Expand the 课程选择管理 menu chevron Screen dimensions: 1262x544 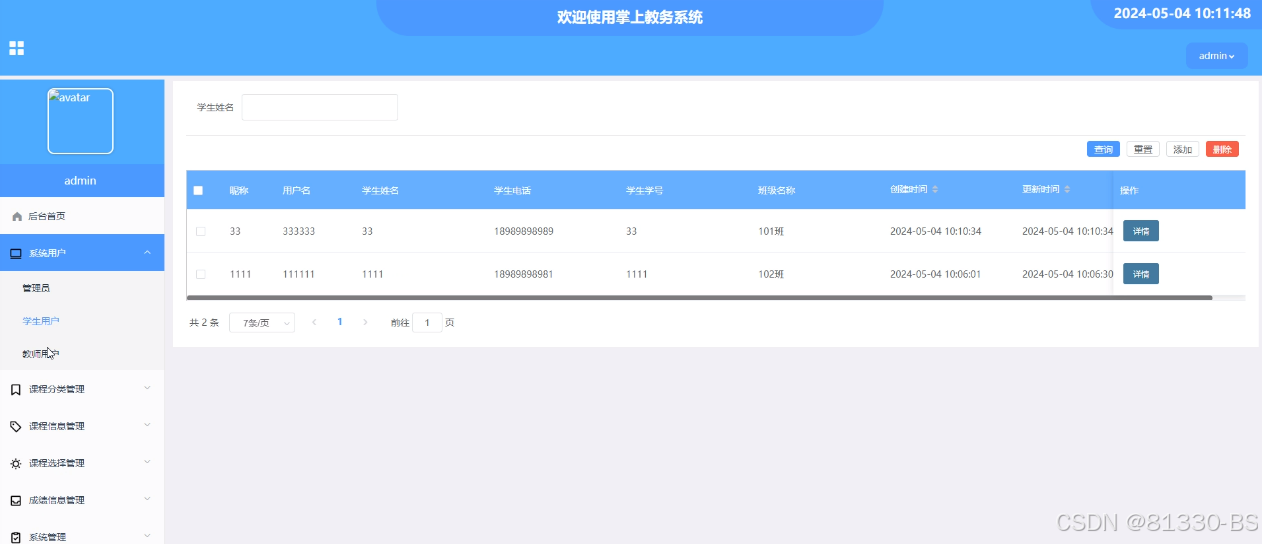pos(148,462)
